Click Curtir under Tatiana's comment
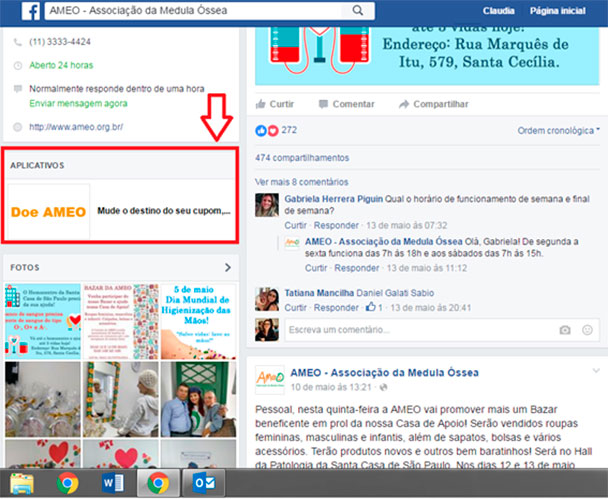 295,307
